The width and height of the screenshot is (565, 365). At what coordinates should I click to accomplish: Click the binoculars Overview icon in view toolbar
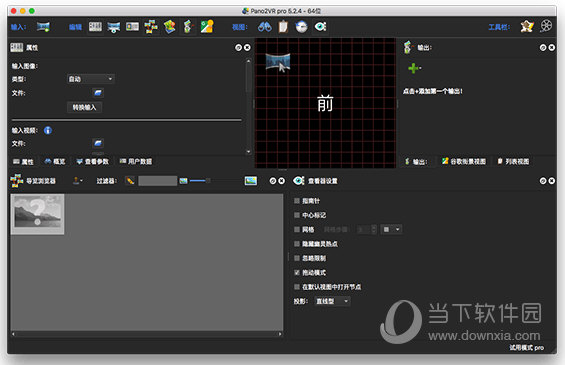coord(265,27)
